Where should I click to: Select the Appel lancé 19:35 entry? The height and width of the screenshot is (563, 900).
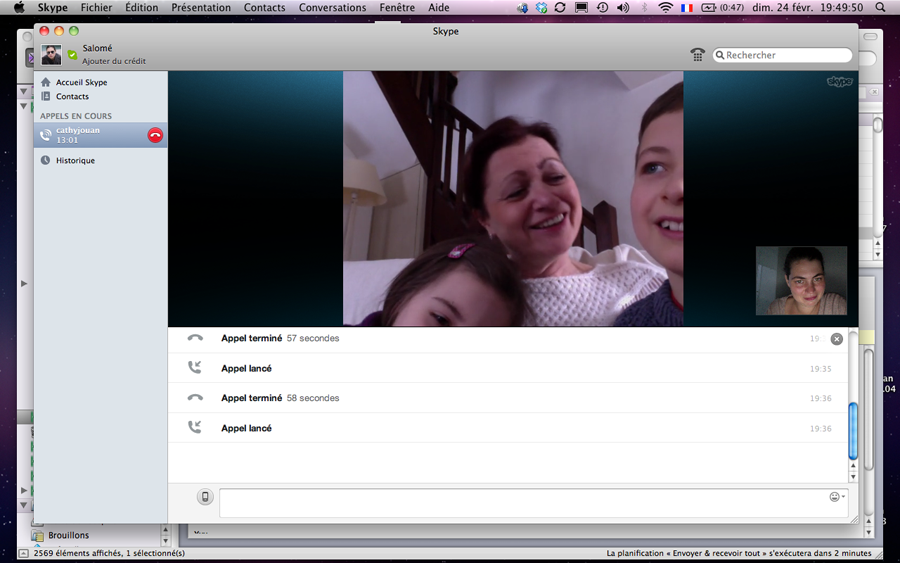(508, 368)
